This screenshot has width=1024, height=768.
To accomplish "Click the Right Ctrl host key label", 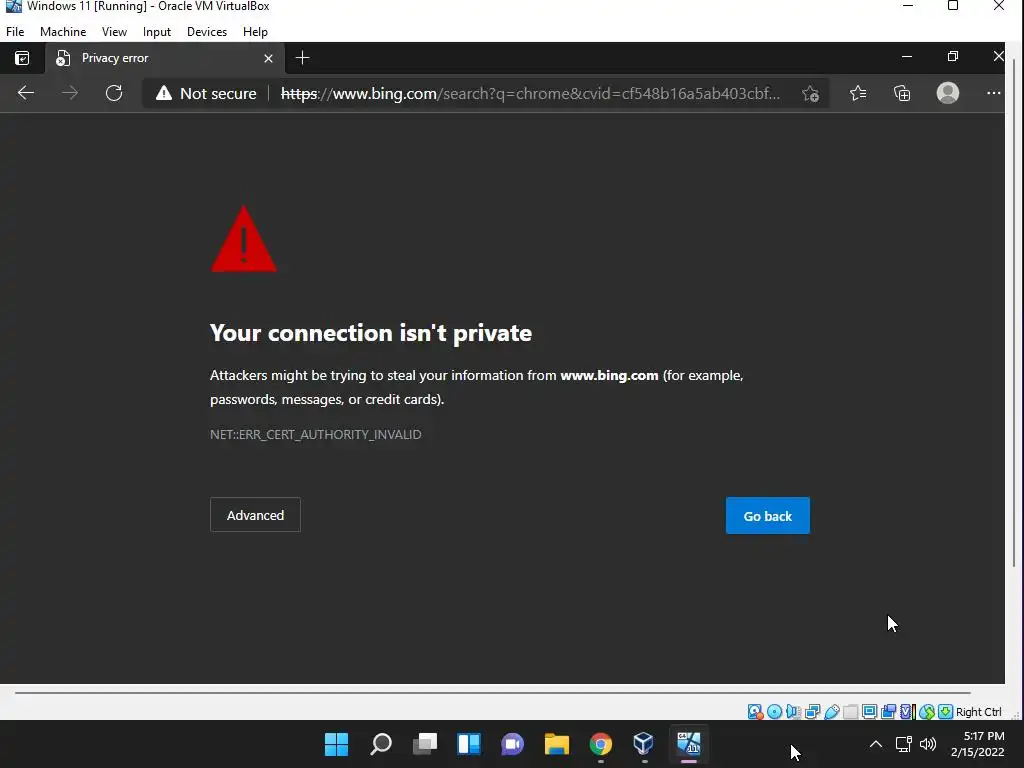I will (978, 712).
